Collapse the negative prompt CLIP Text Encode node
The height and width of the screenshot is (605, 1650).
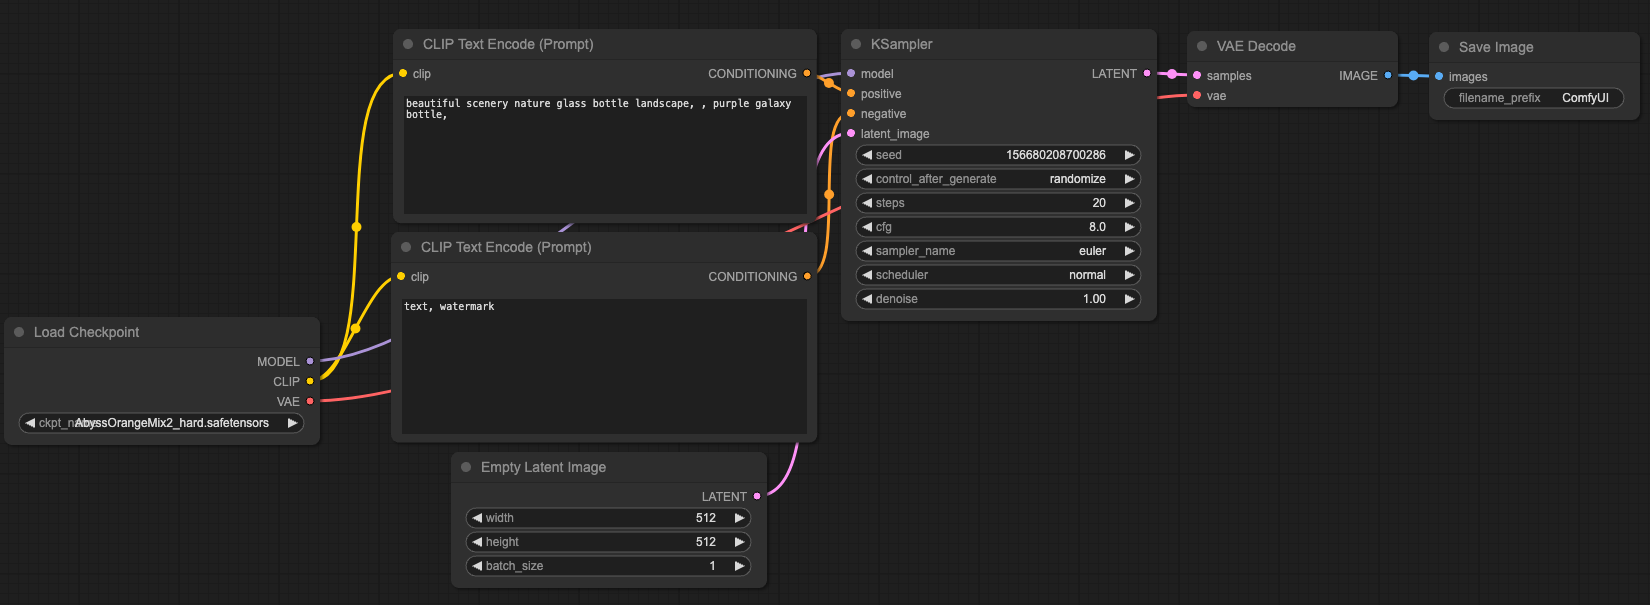coord(406,247)
